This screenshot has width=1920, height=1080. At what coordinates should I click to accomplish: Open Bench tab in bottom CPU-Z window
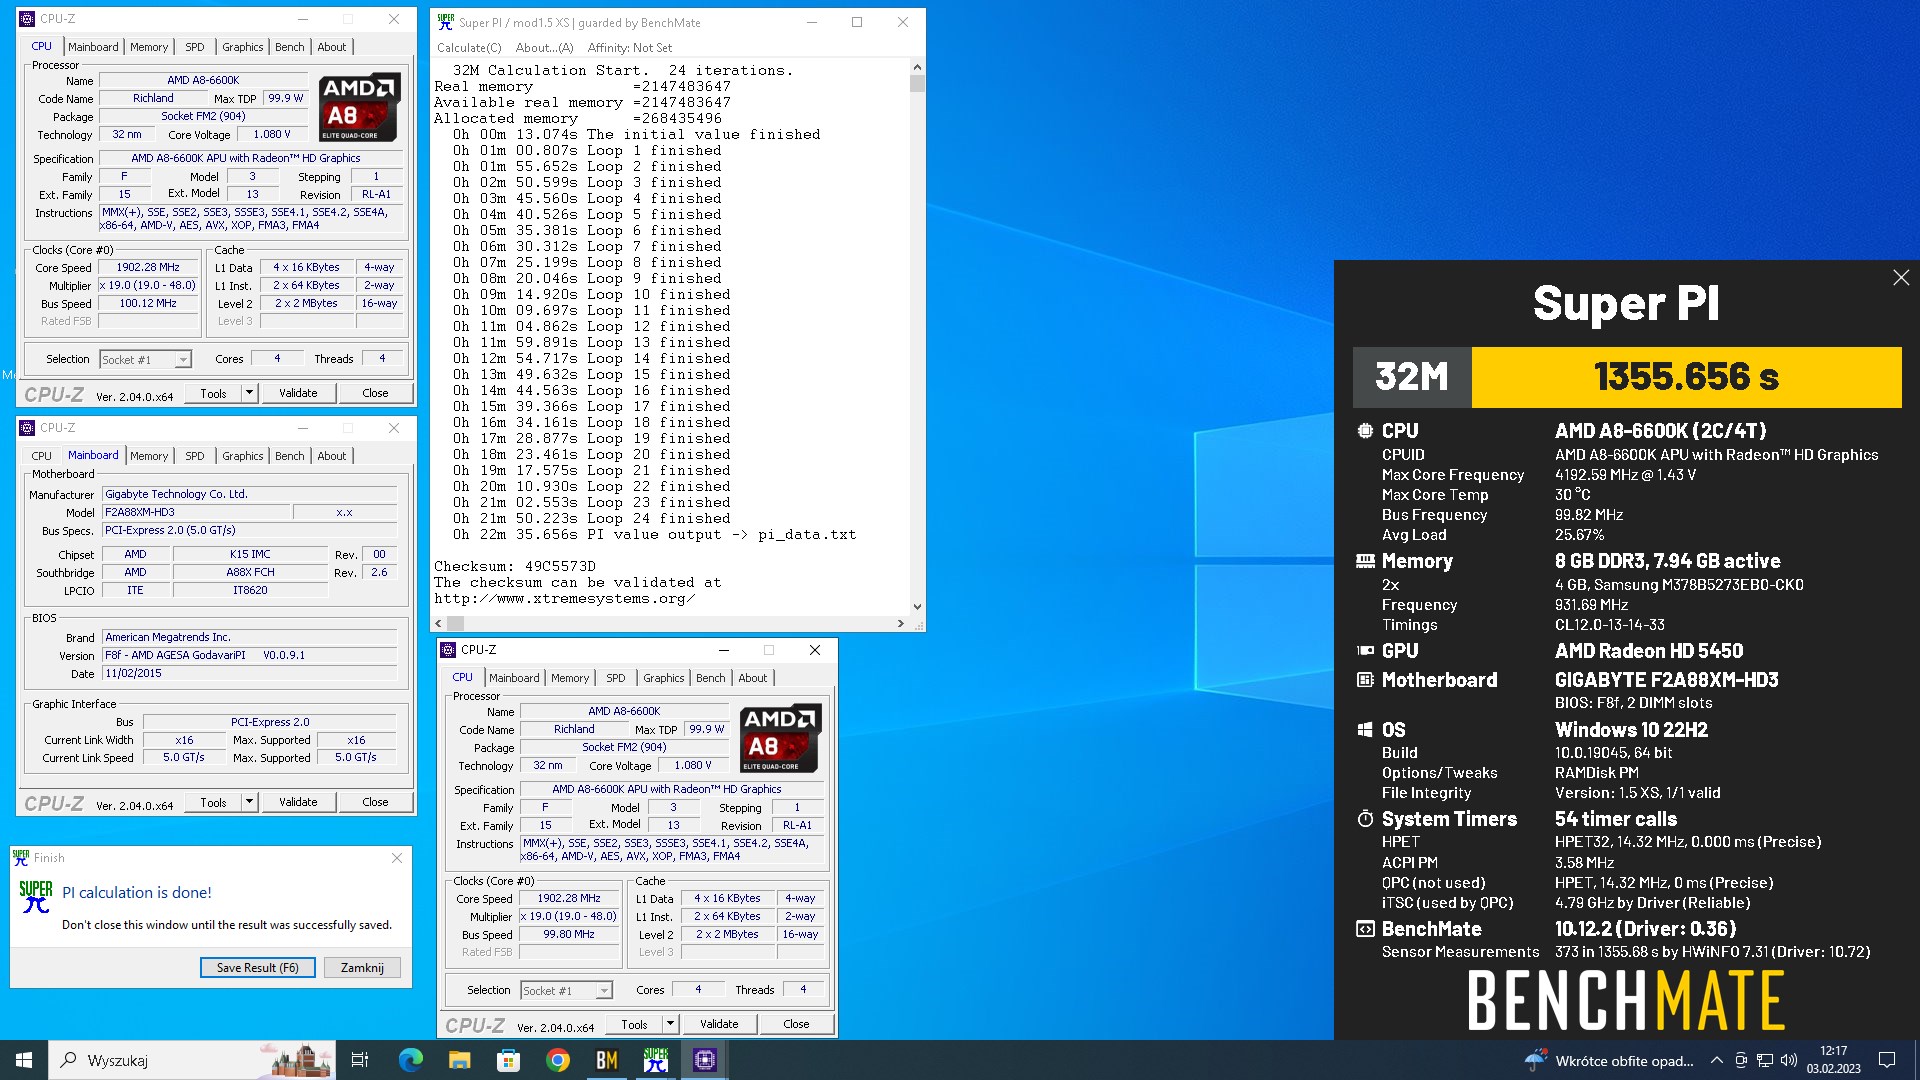(x=711, y=678)
